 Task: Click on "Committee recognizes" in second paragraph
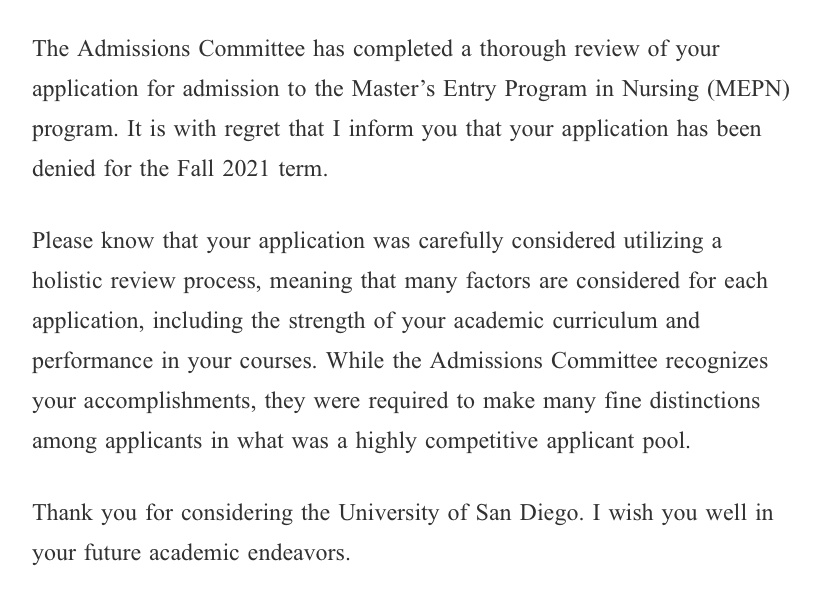click(x=659, y=361)
